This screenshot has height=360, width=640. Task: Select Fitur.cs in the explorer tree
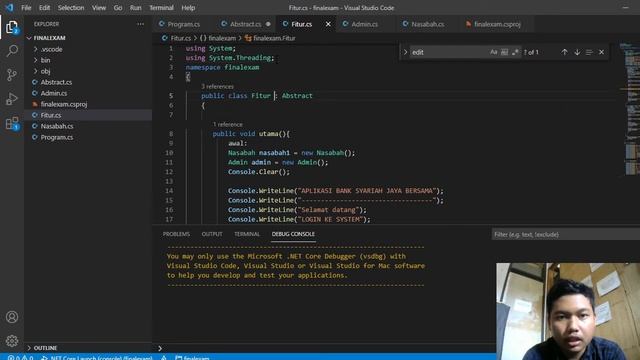pos(51,115)
